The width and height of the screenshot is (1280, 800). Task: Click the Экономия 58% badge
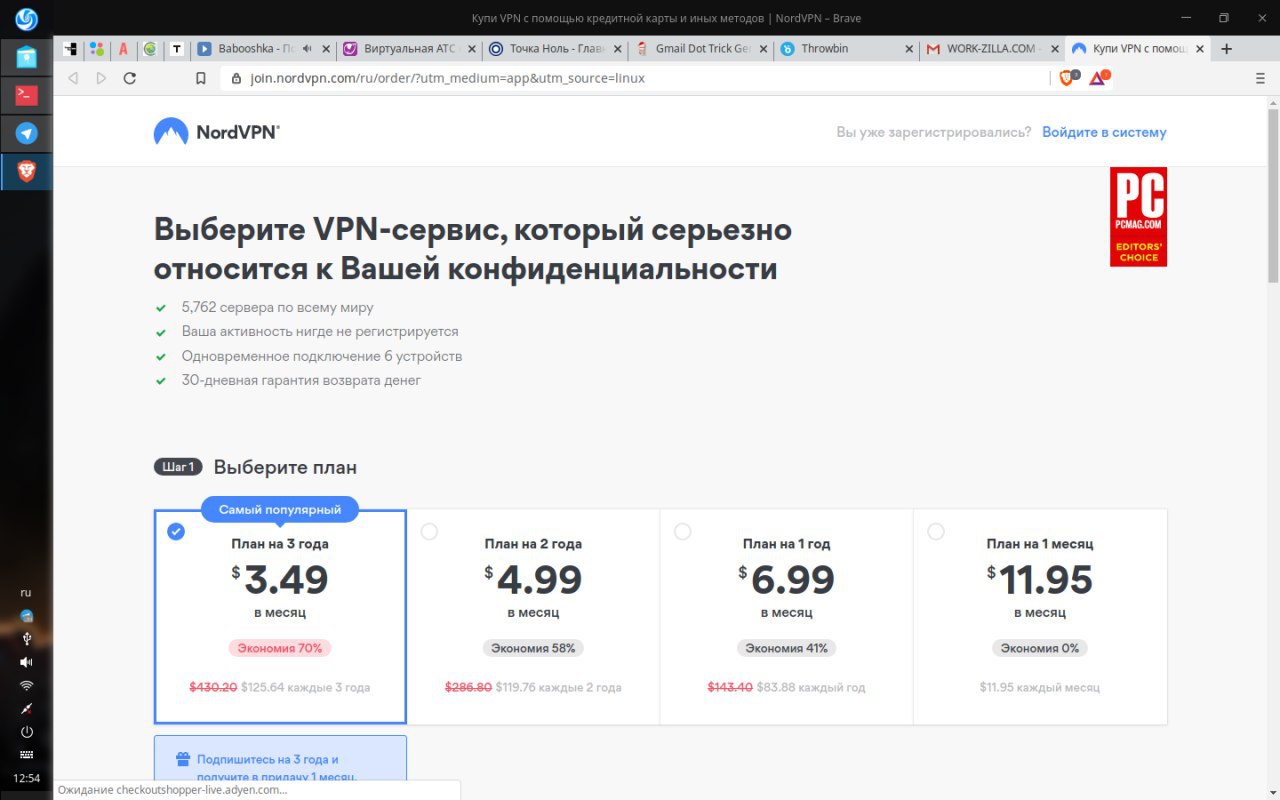point(533,648)
